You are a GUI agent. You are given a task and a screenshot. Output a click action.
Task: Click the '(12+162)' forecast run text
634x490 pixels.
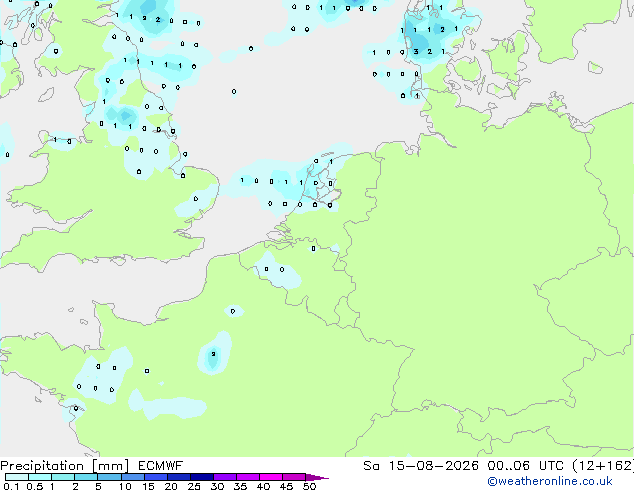(x=603, y=466)
